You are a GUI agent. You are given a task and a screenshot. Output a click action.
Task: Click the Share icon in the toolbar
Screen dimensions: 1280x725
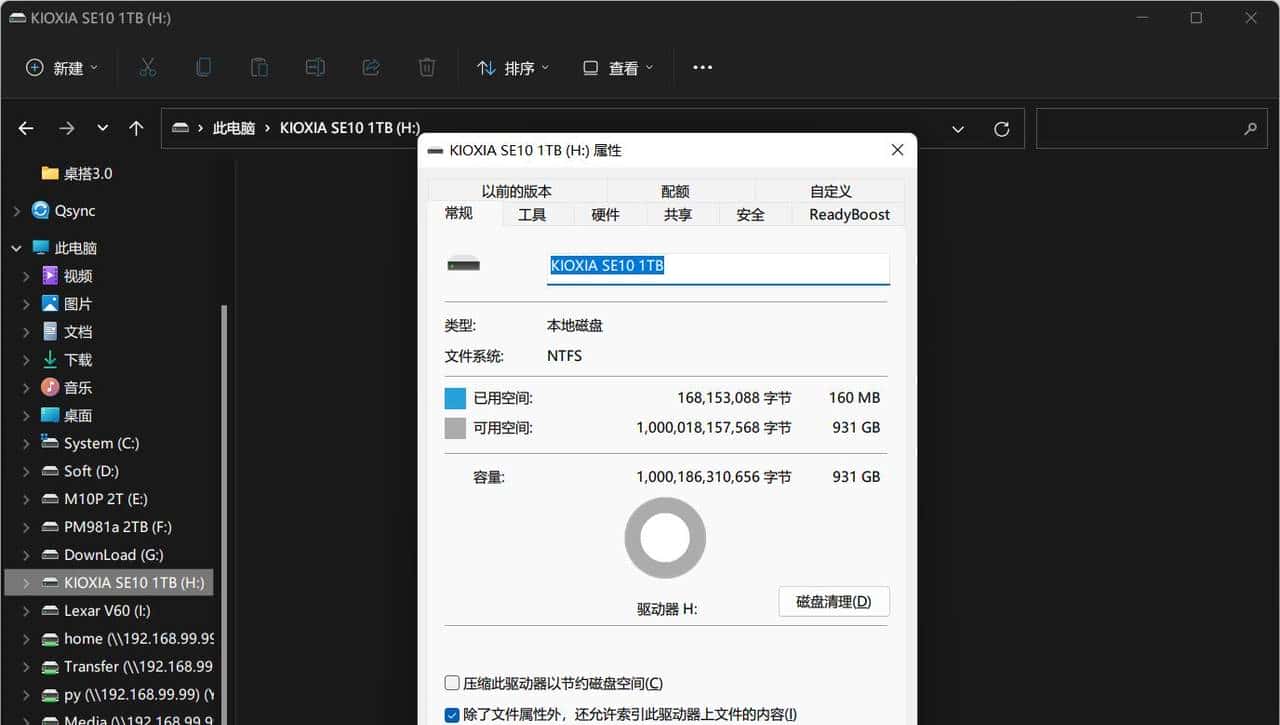[371, 66]
